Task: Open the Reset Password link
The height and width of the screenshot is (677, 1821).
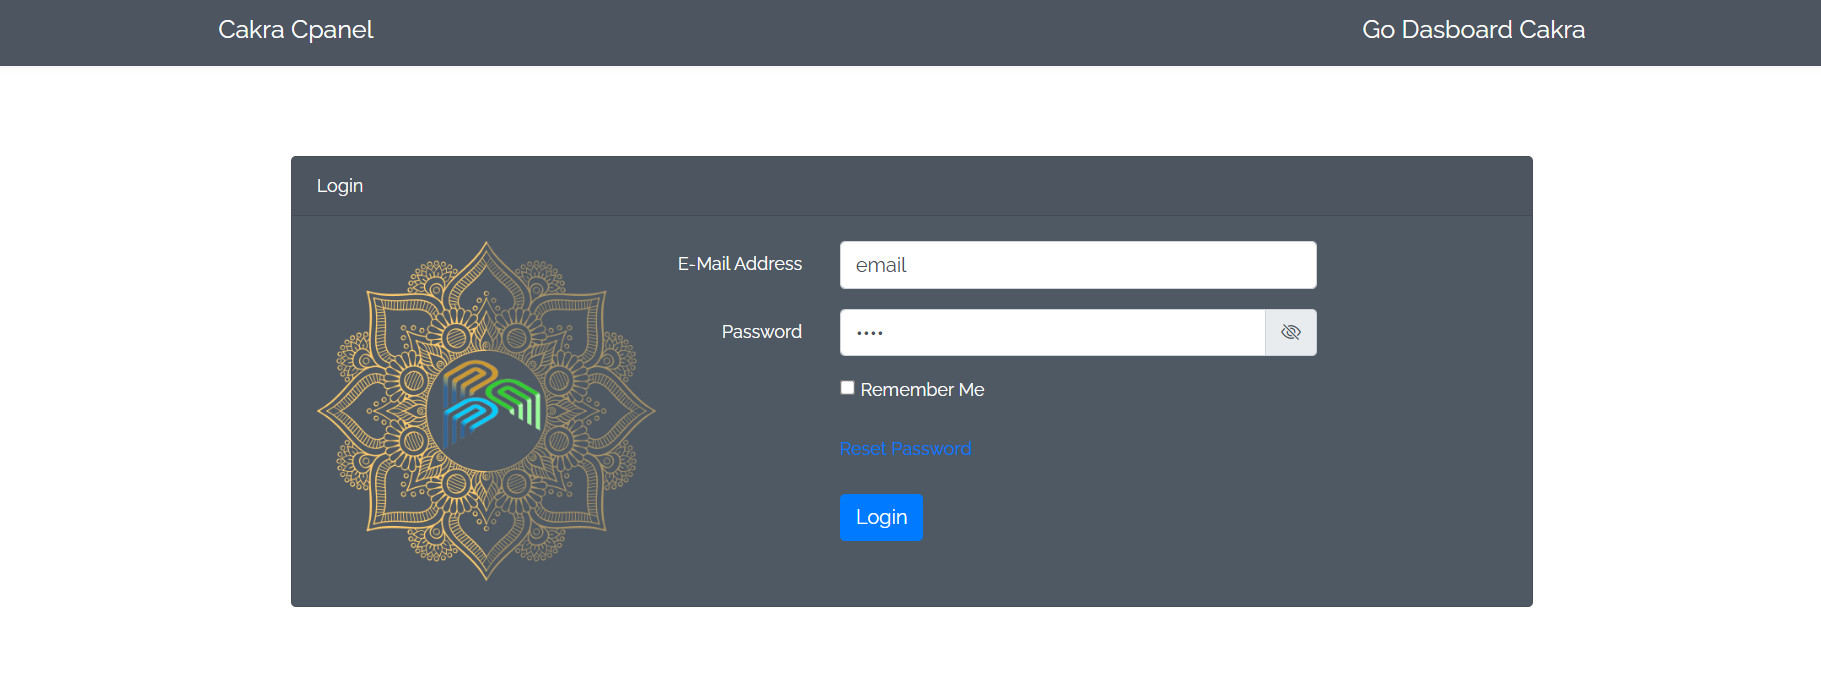Action: [905, 449]
